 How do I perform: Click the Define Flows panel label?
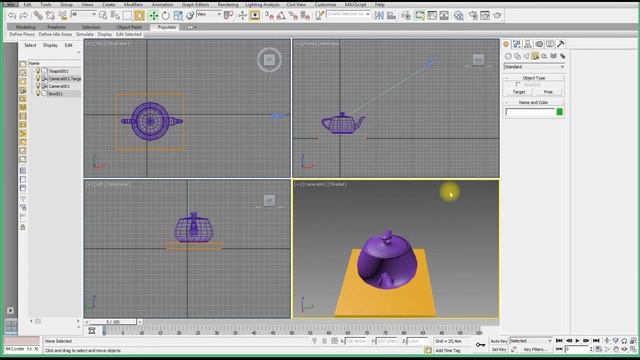22,34
